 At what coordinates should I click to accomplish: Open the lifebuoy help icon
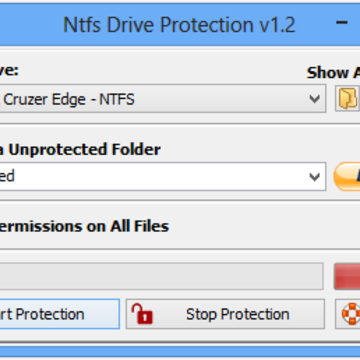coord(351,314)
